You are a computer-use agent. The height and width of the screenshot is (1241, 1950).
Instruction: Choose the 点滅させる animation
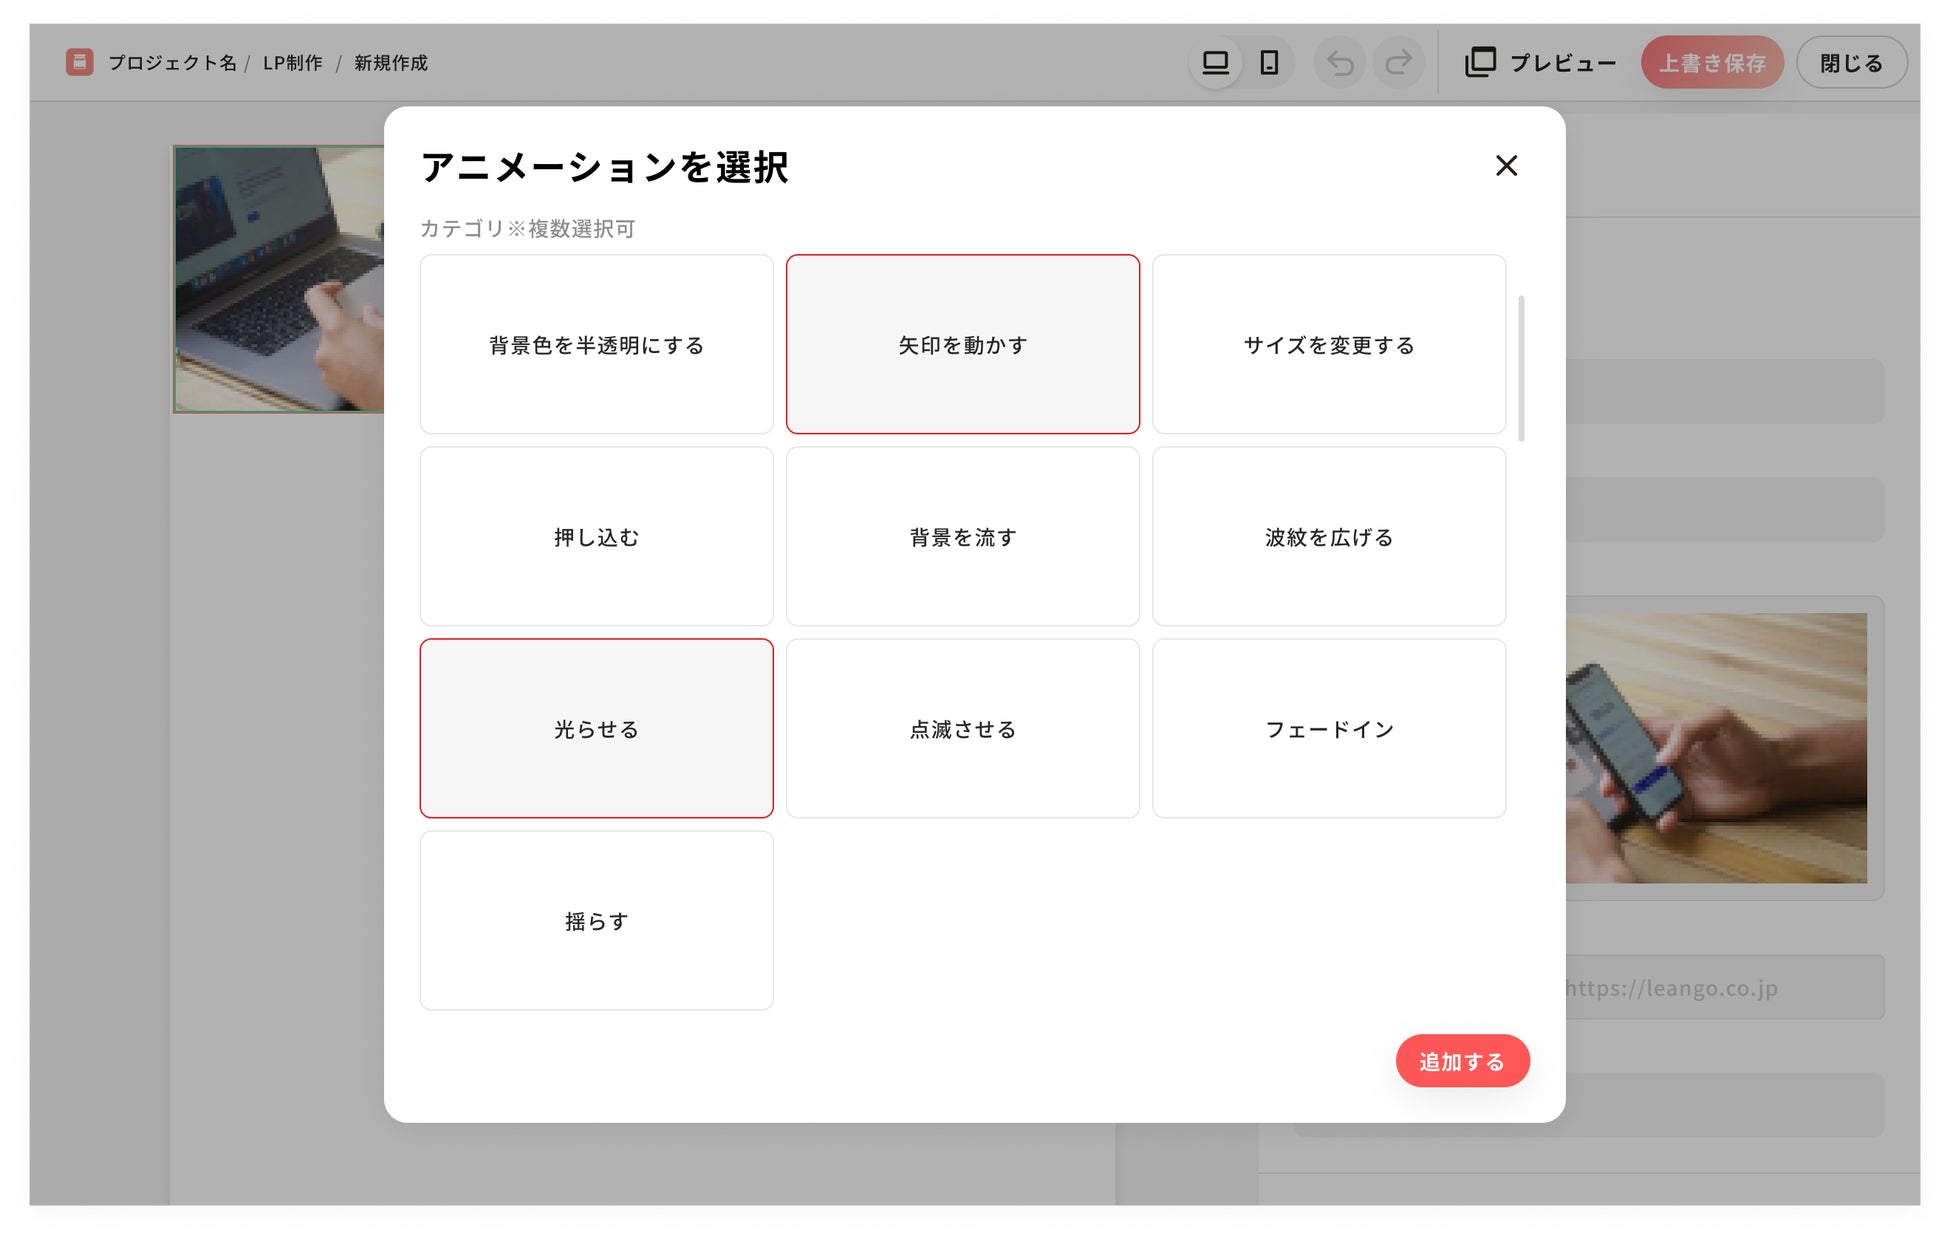pyautogui.click(x=962, y=728)
